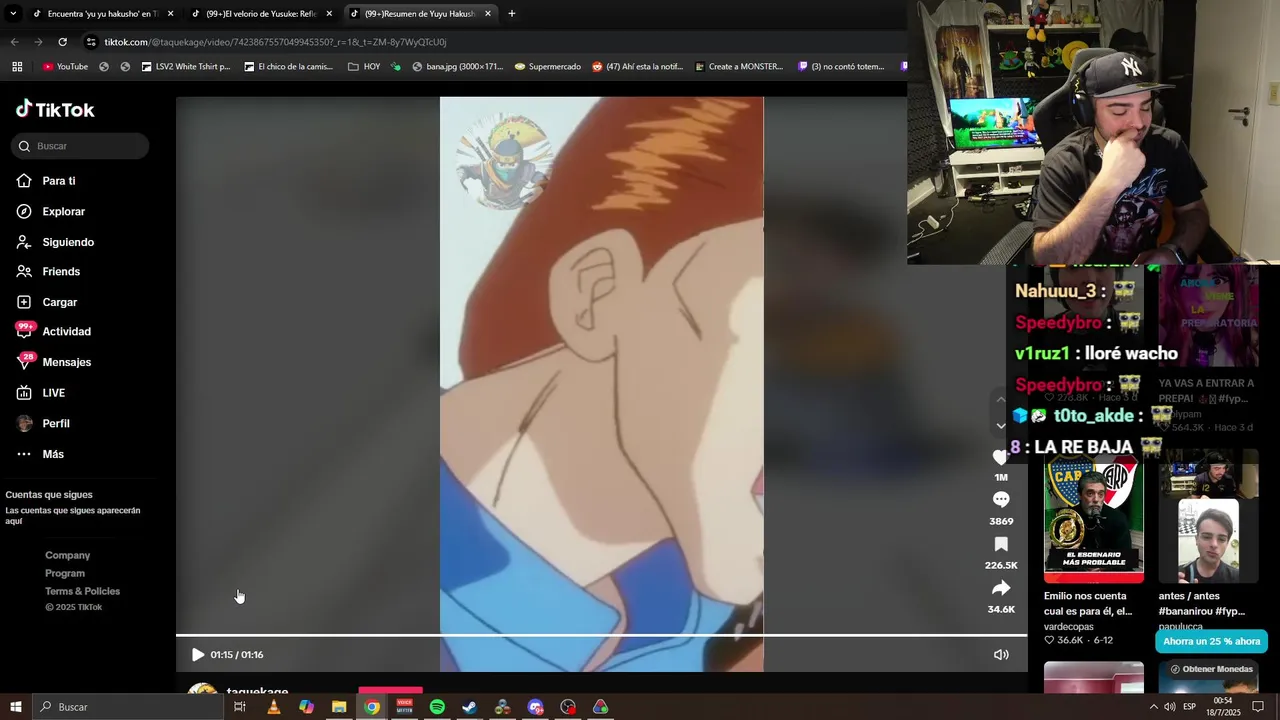Image resolution: width=1280 pixels, height=720 pixels.
Task: Open the no contó totem bookmark
Action: tap(841, 67)
